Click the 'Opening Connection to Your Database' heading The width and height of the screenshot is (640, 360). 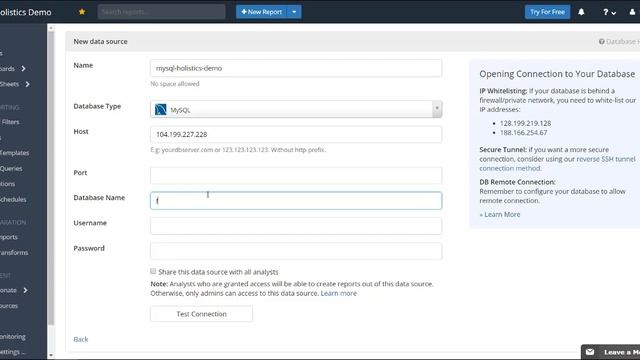point(557,74)
